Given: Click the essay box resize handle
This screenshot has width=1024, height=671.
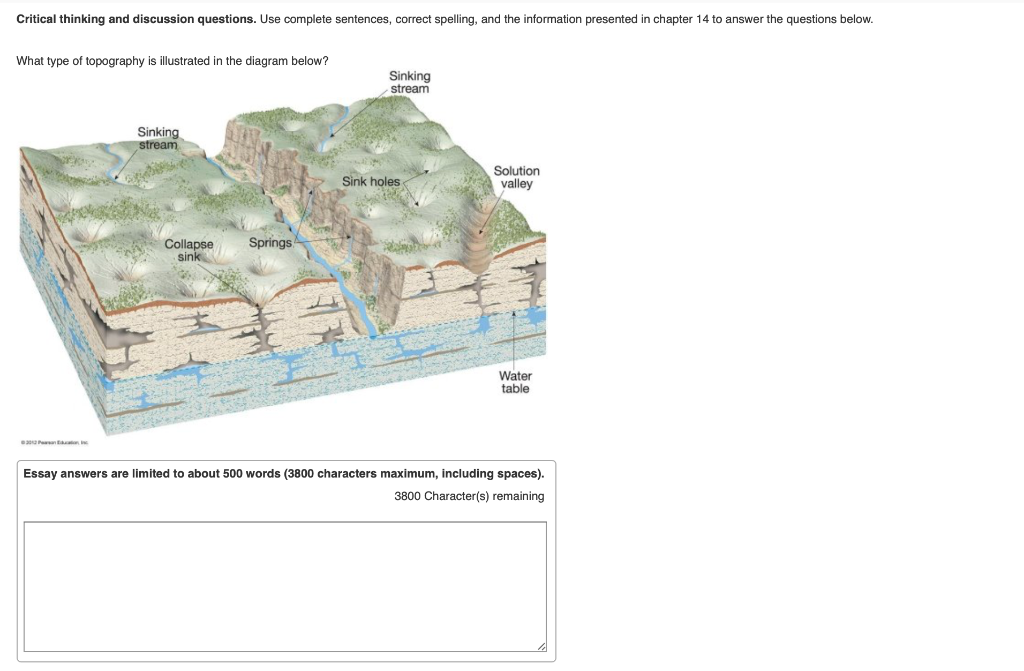Looking at the screenshot, I should (541, 646).
